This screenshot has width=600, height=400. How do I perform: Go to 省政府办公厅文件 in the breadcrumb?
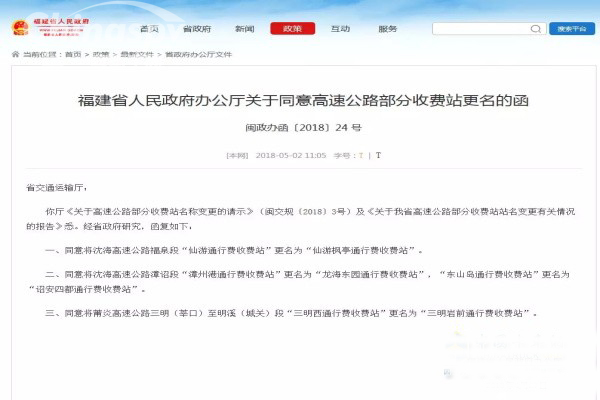[199, 54]
